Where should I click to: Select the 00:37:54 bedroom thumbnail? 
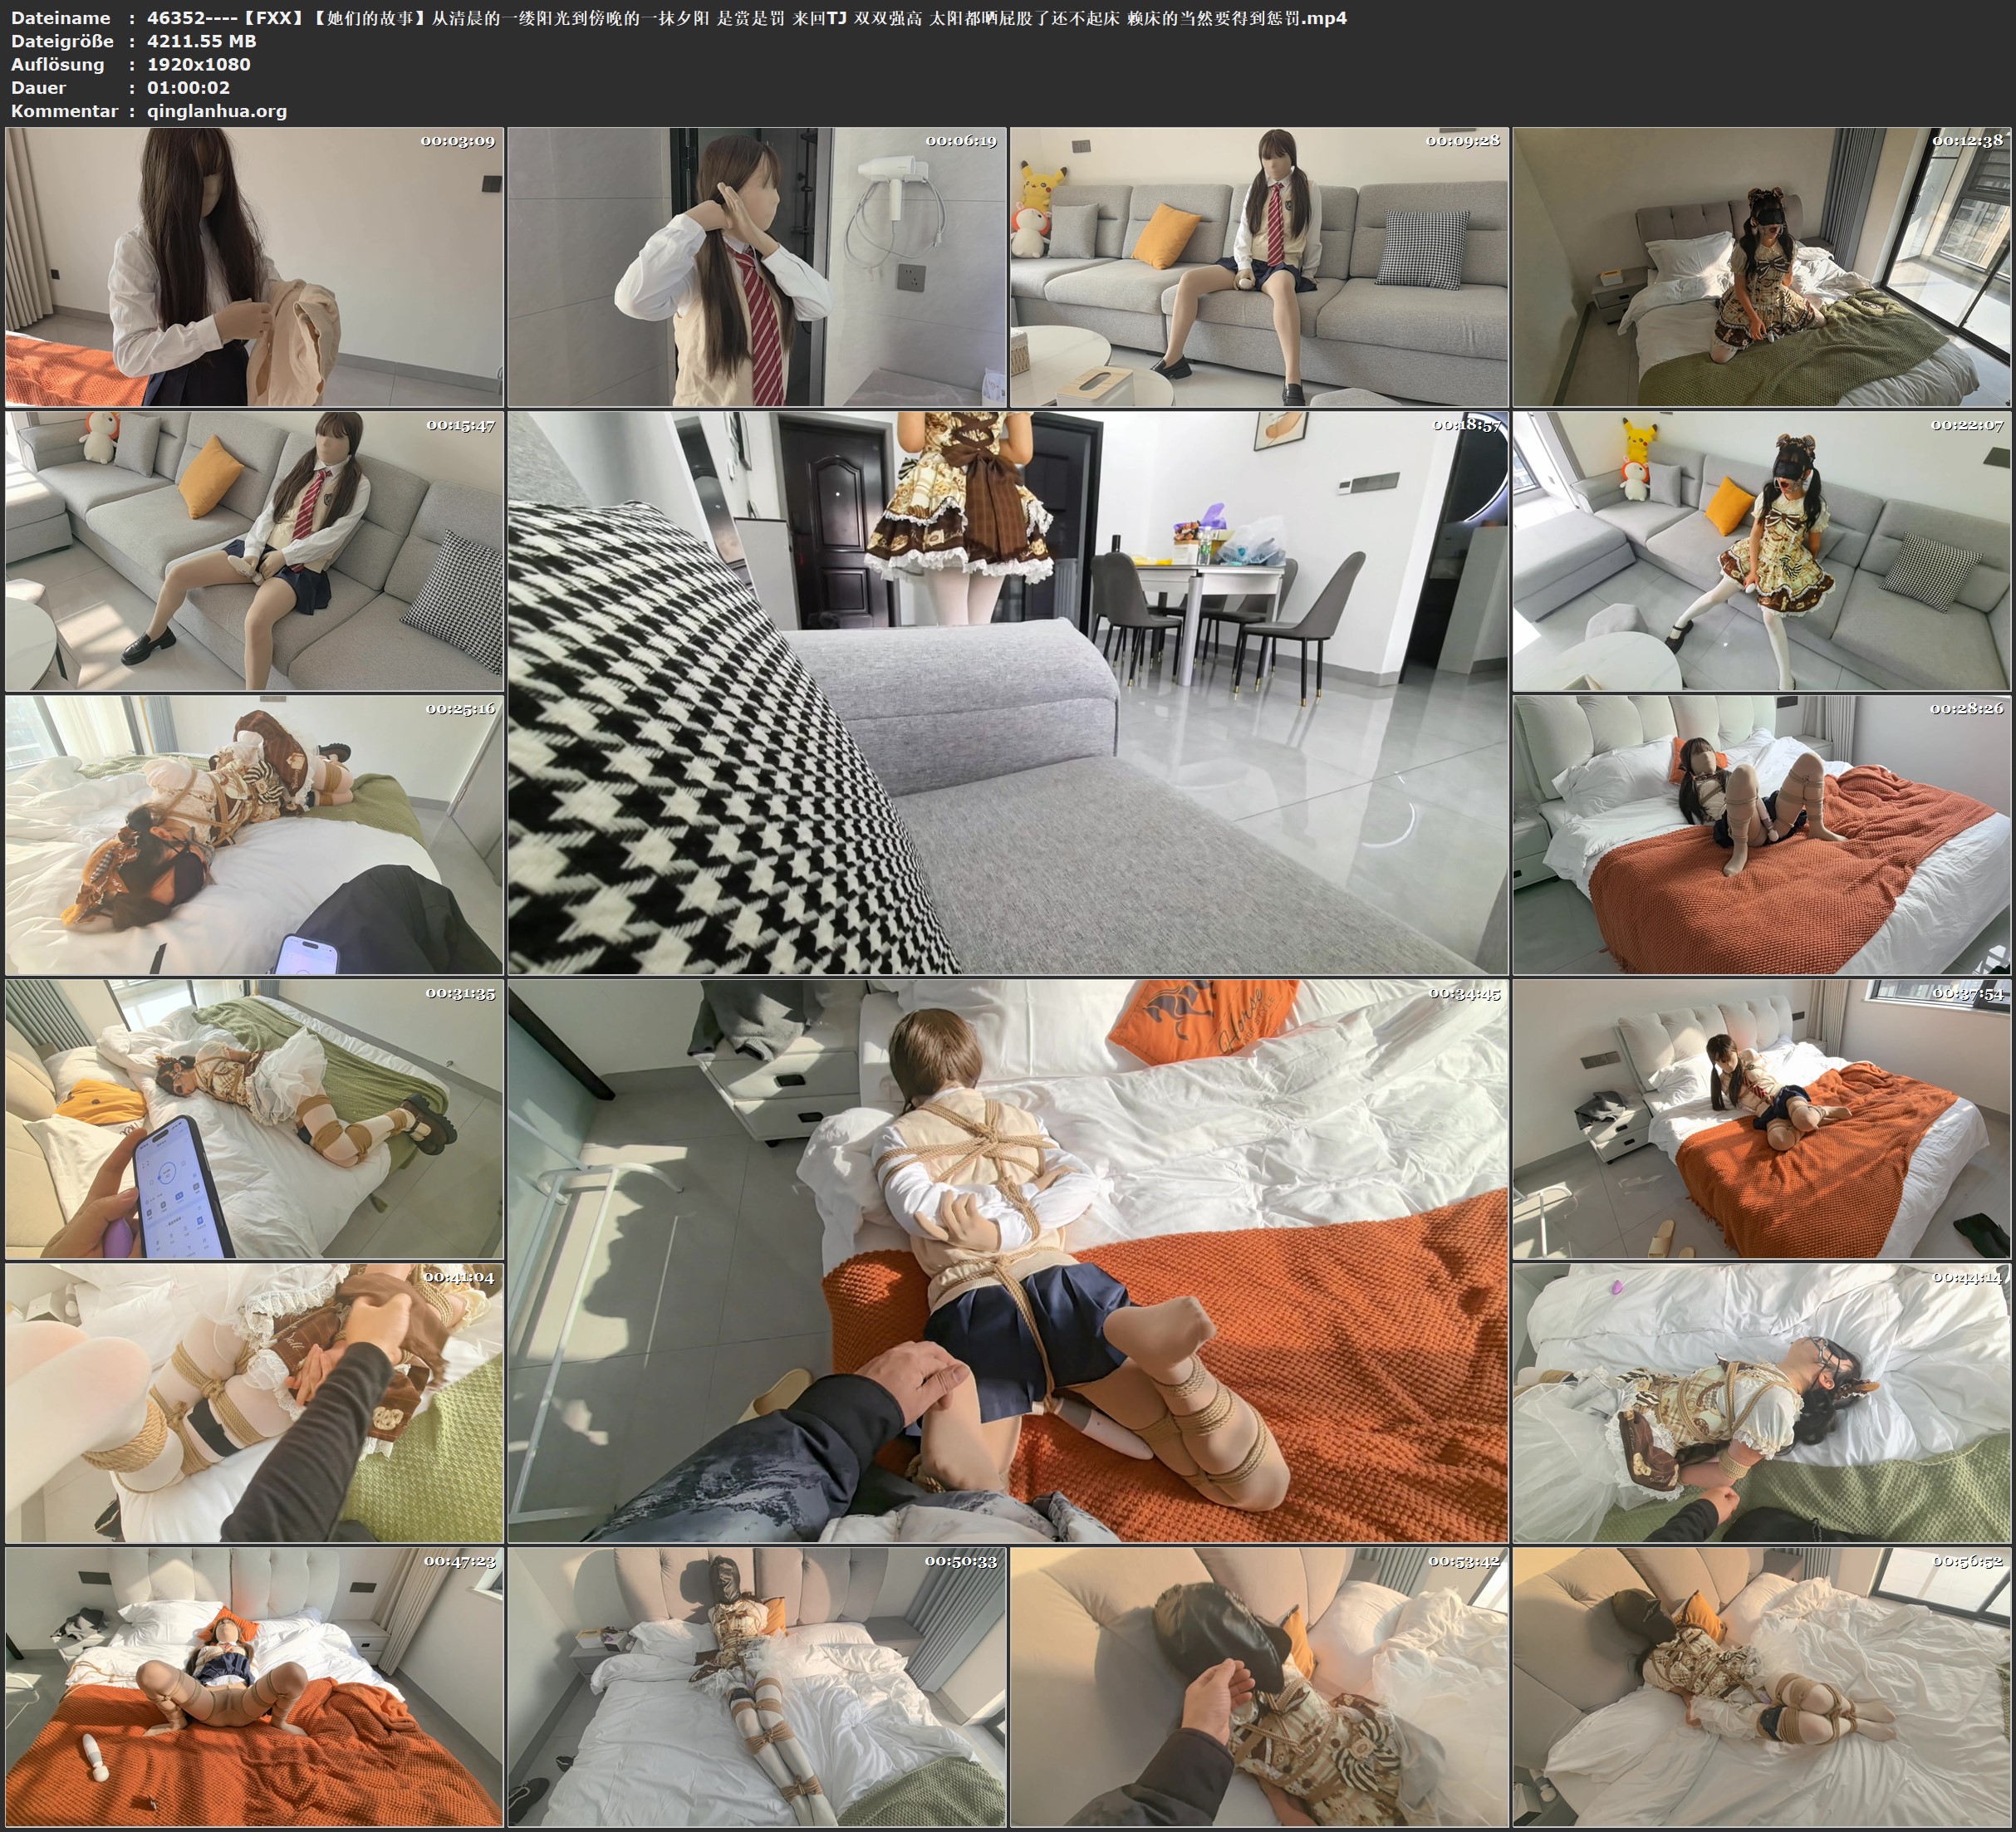coord(1761,1119)
